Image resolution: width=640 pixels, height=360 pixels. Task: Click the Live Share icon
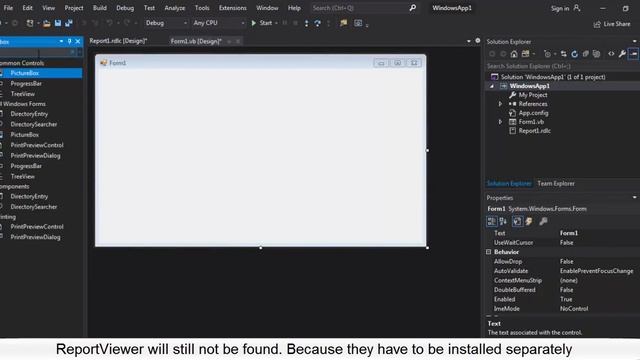point(597,24)
